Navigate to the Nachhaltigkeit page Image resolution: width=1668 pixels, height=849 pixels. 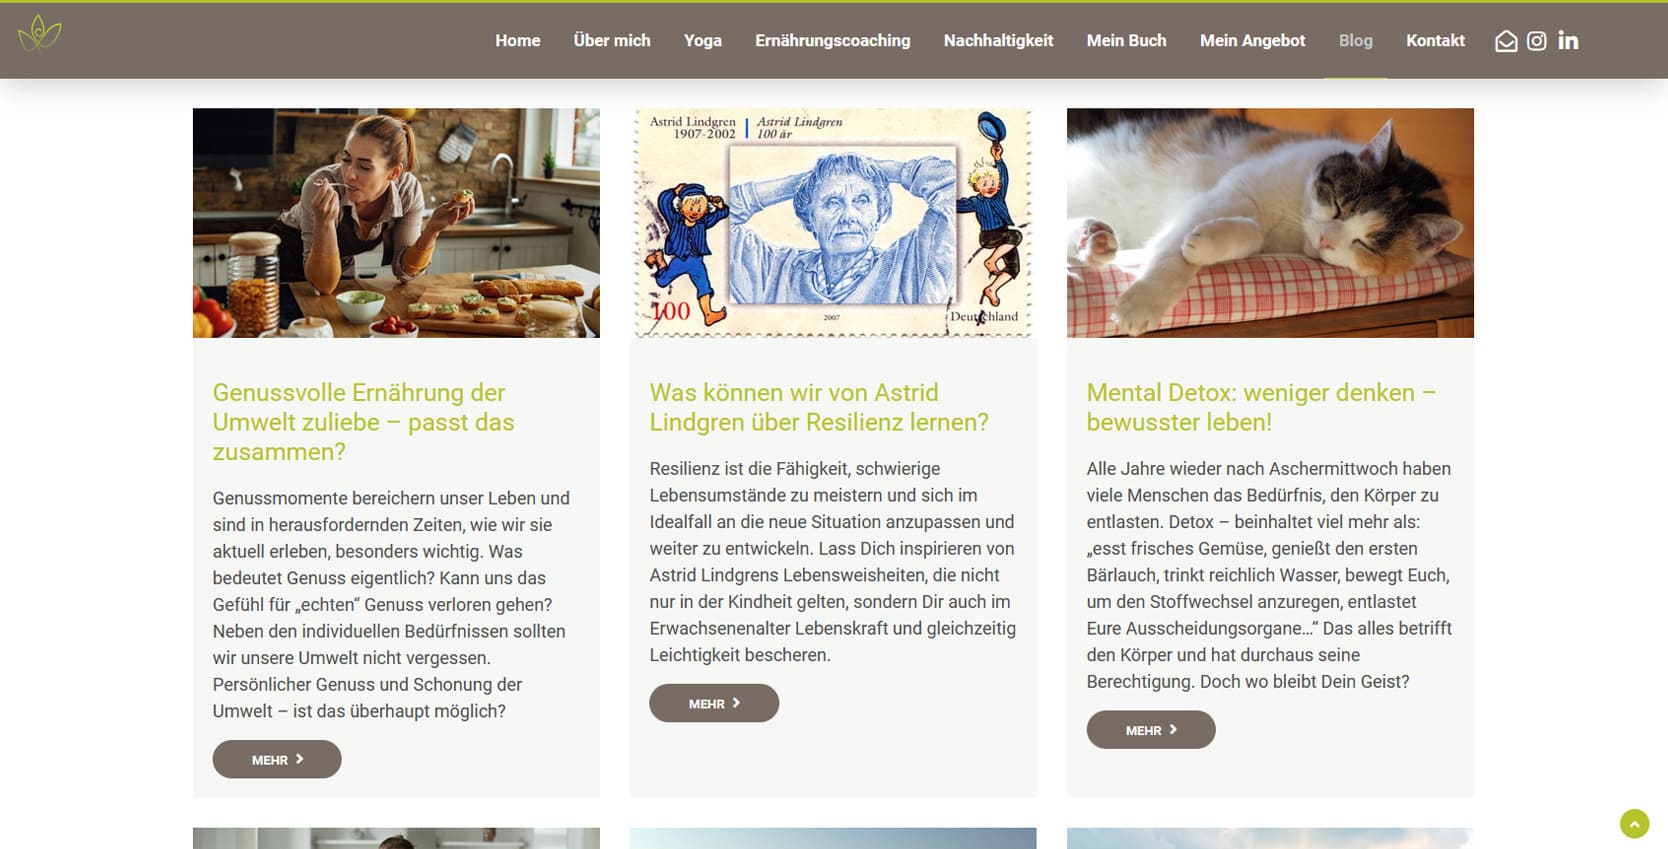pyautogui.click(x=998, y=41)
